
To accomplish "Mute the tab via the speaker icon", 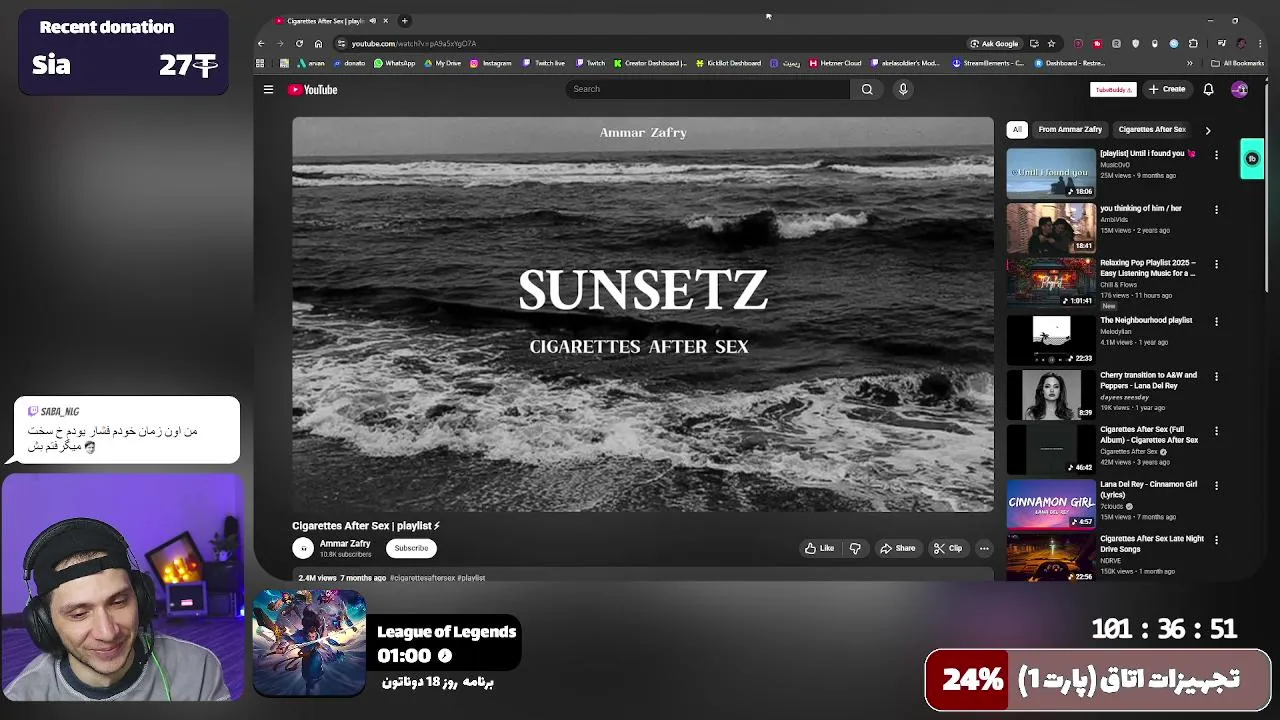I will point(372,21).
